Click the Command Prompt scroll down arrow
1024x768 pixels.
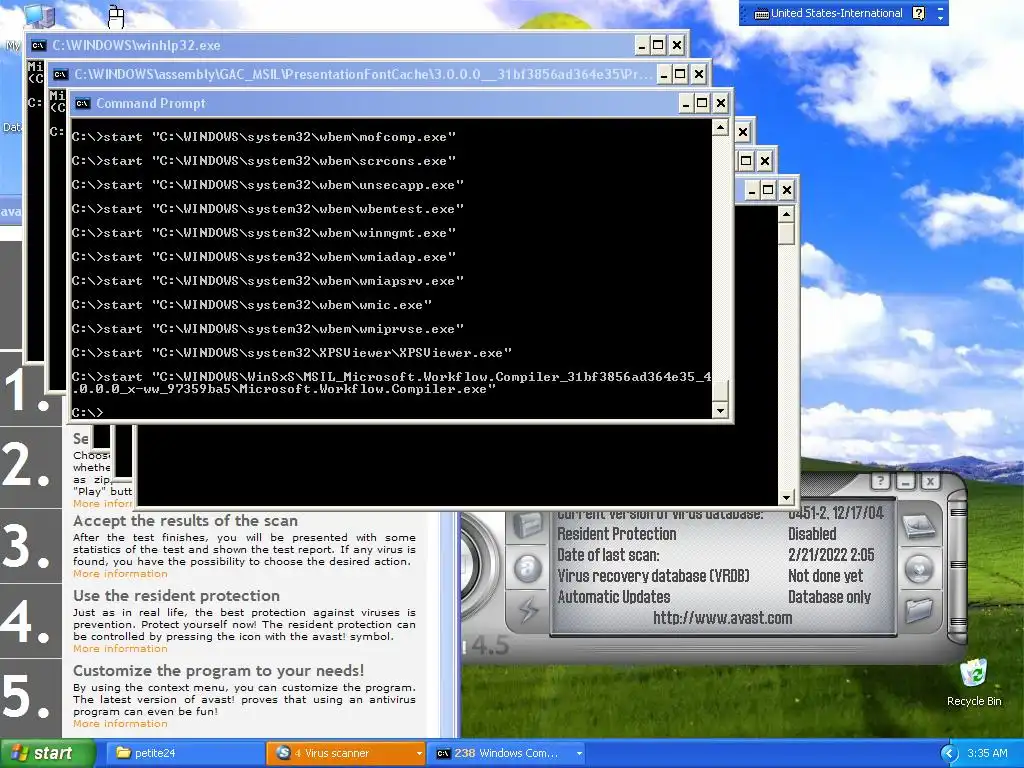(720, 411)
